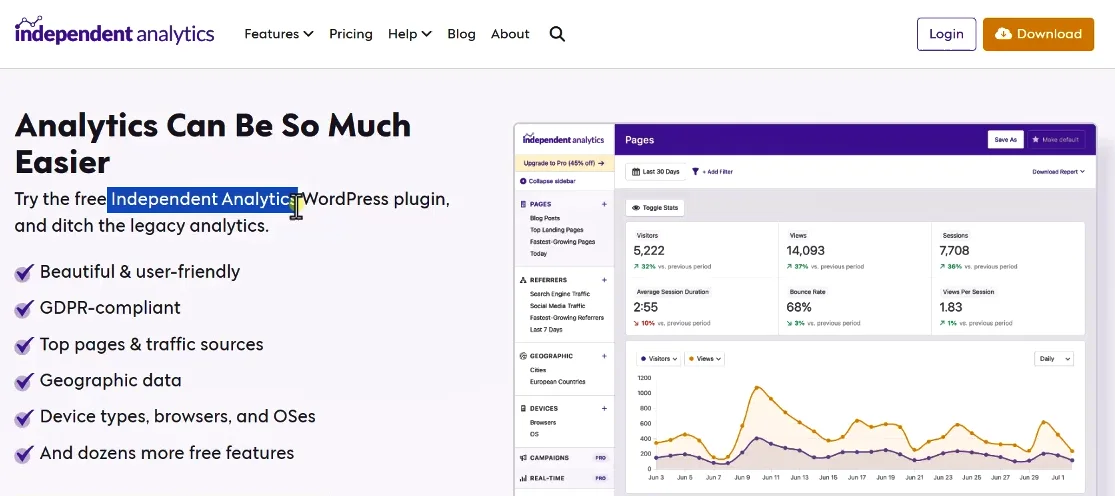Screen dimensions: 1115x496
Task: Open the DEVICES sidebar section
Action: click(x=544, y=409)
